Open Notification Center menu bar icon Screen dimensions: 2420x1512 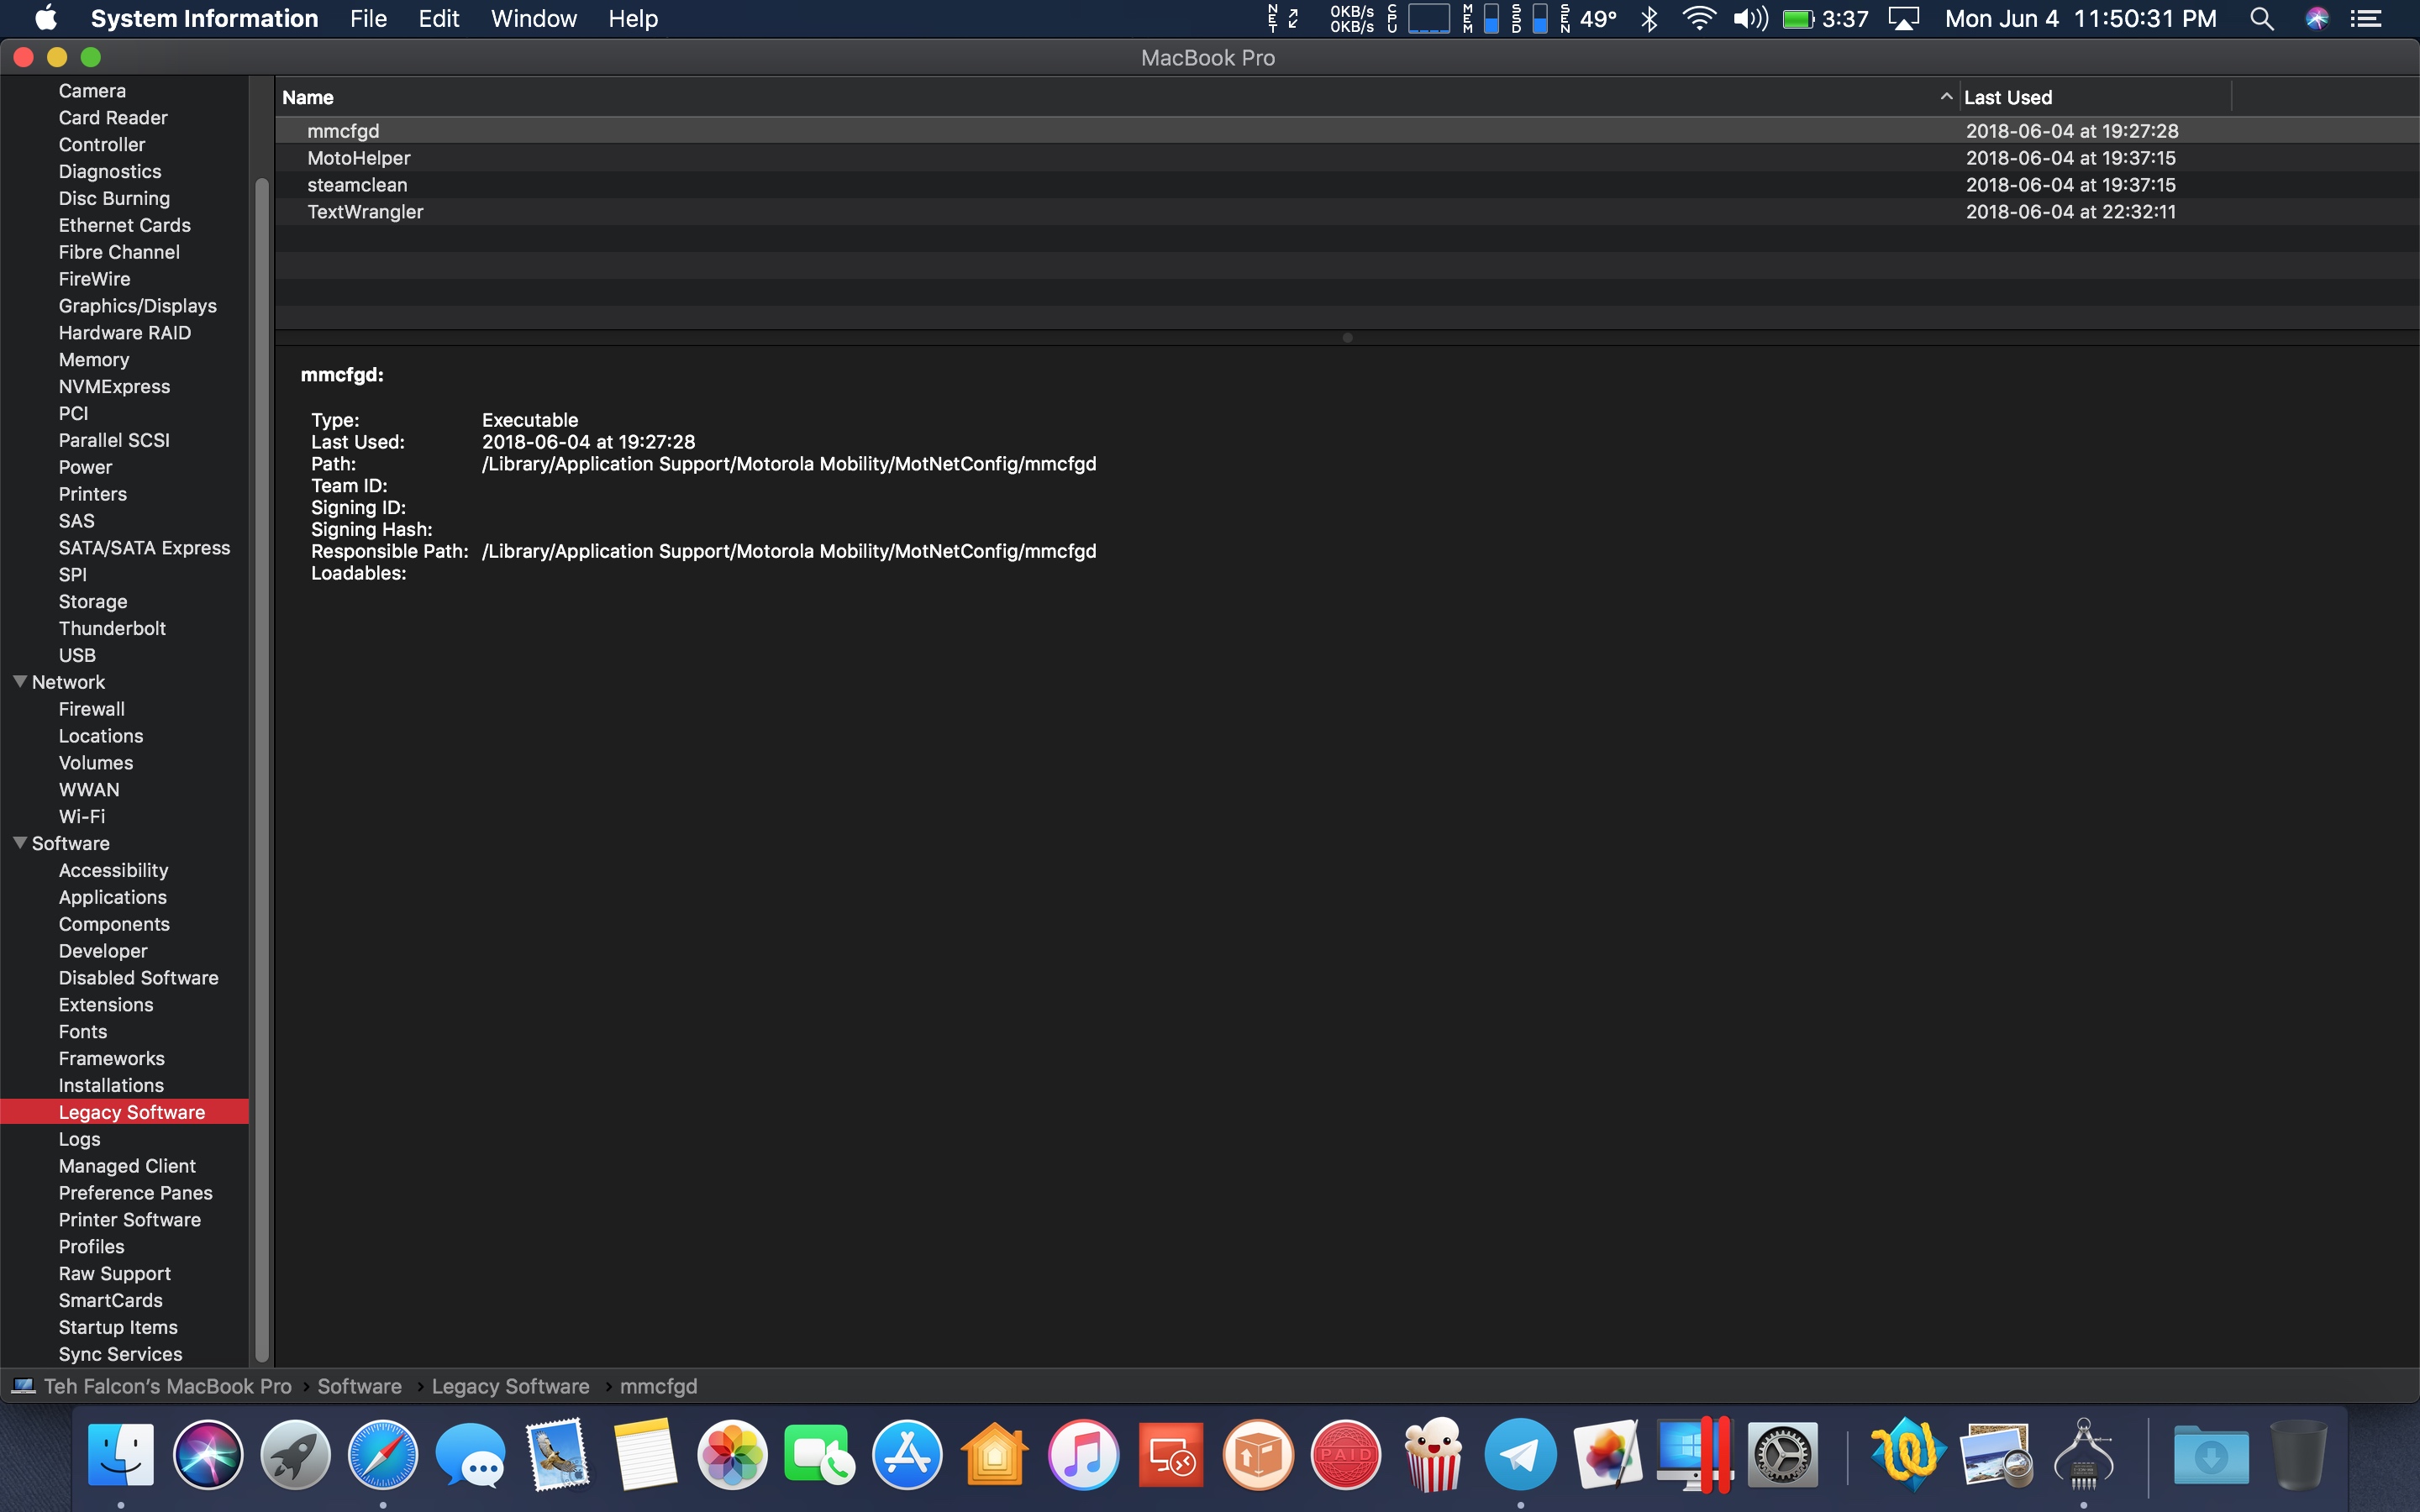[2366, 19]
